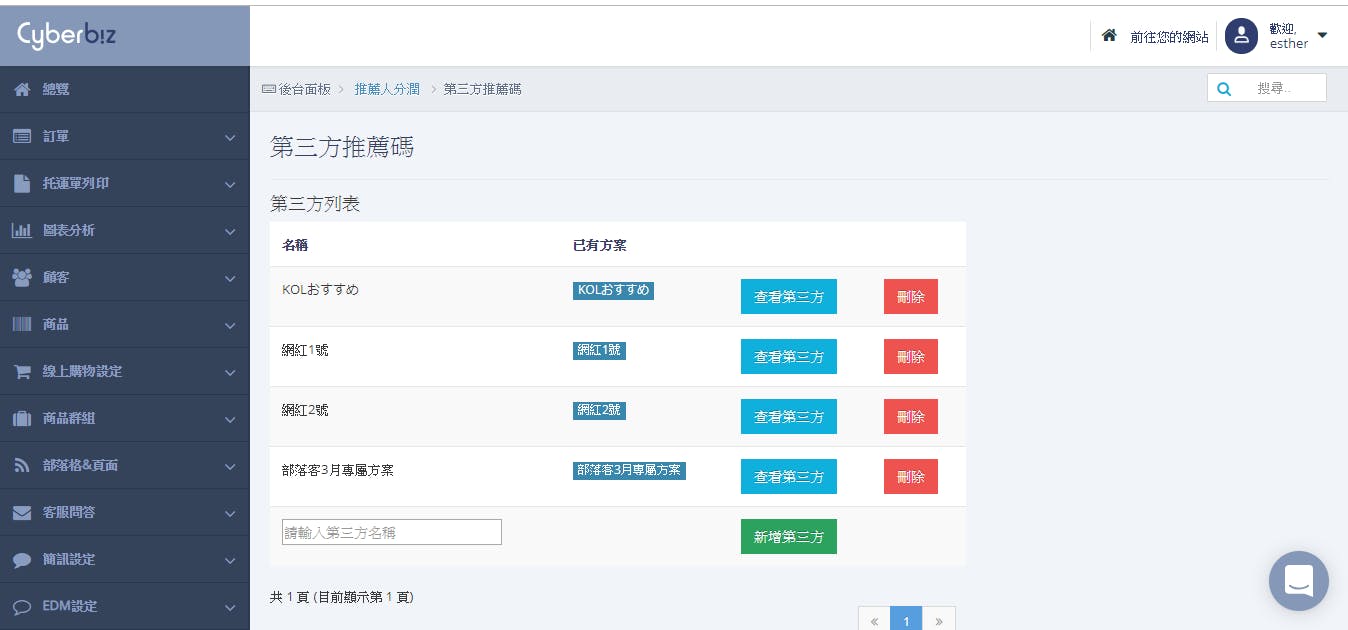Click the previous page « button

(x=874, y=620)
